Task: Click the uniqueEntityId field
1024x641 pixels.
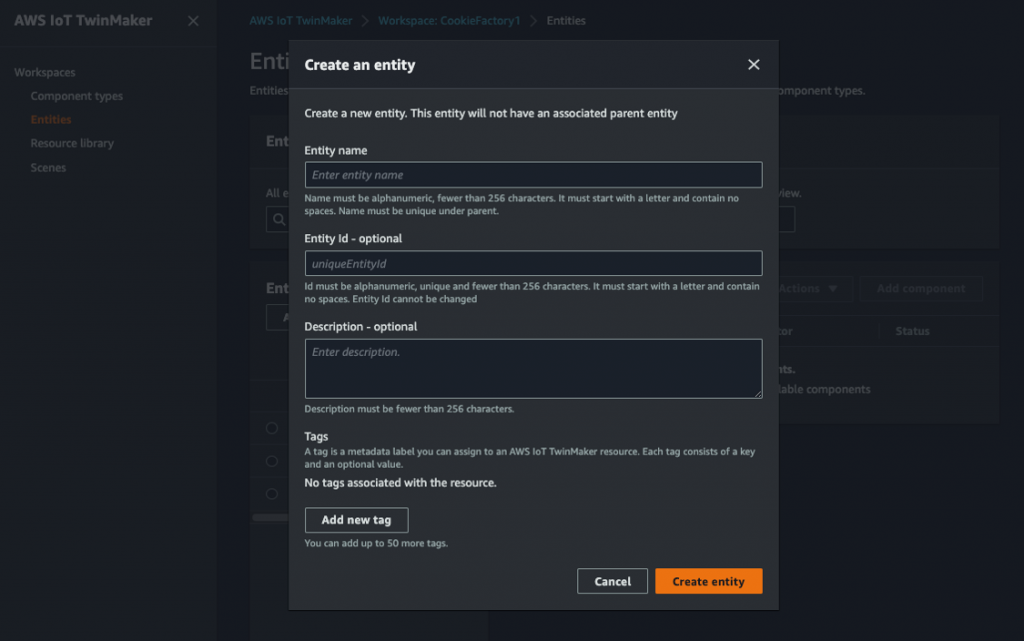Action: pyautogui.click(x=532, y=263)
